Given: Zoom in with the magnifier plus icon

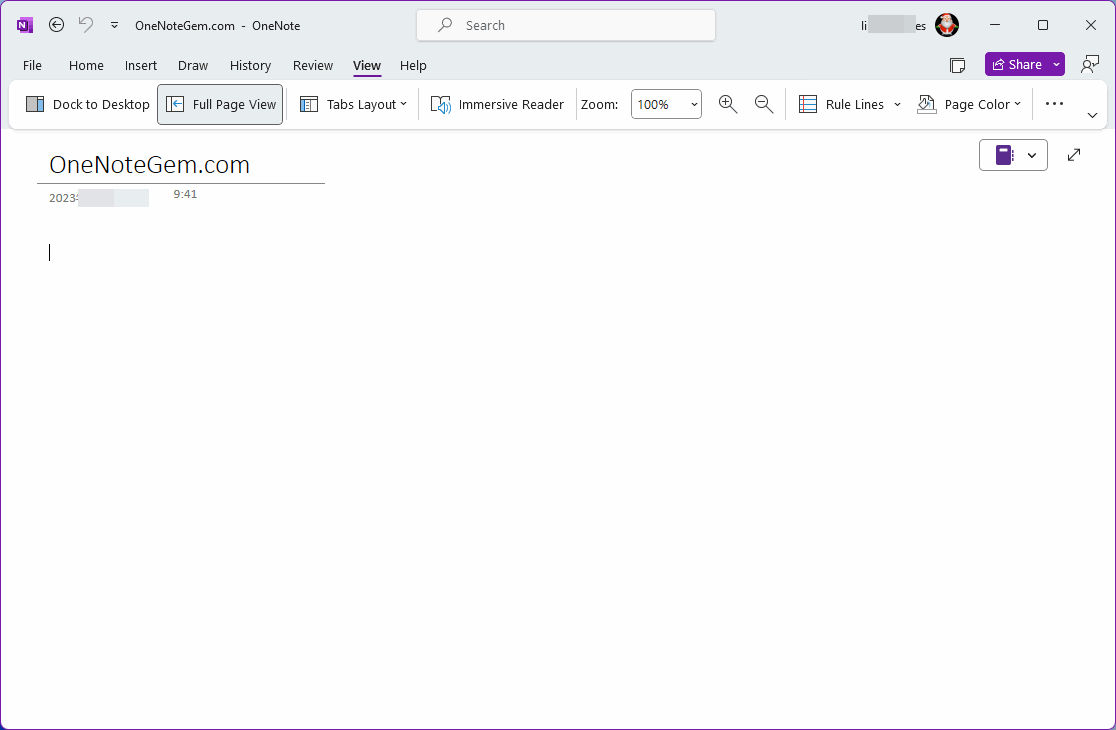Looking at the screenshot, I should pos(727,104).
